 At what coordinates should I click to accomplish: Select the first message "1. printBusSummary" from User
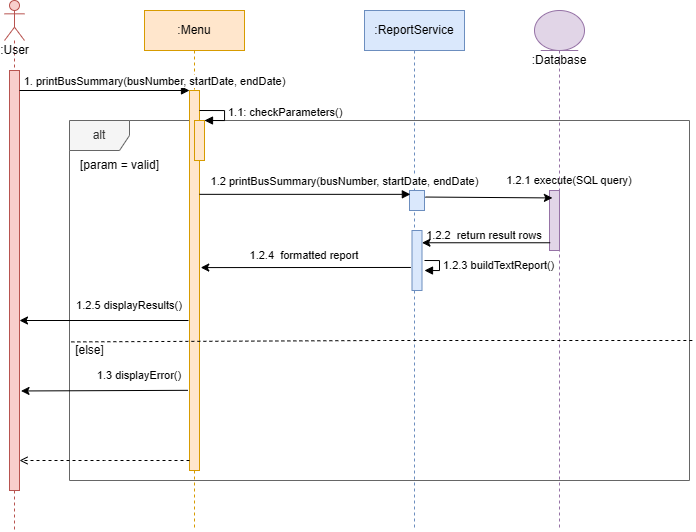click(152, 80)
